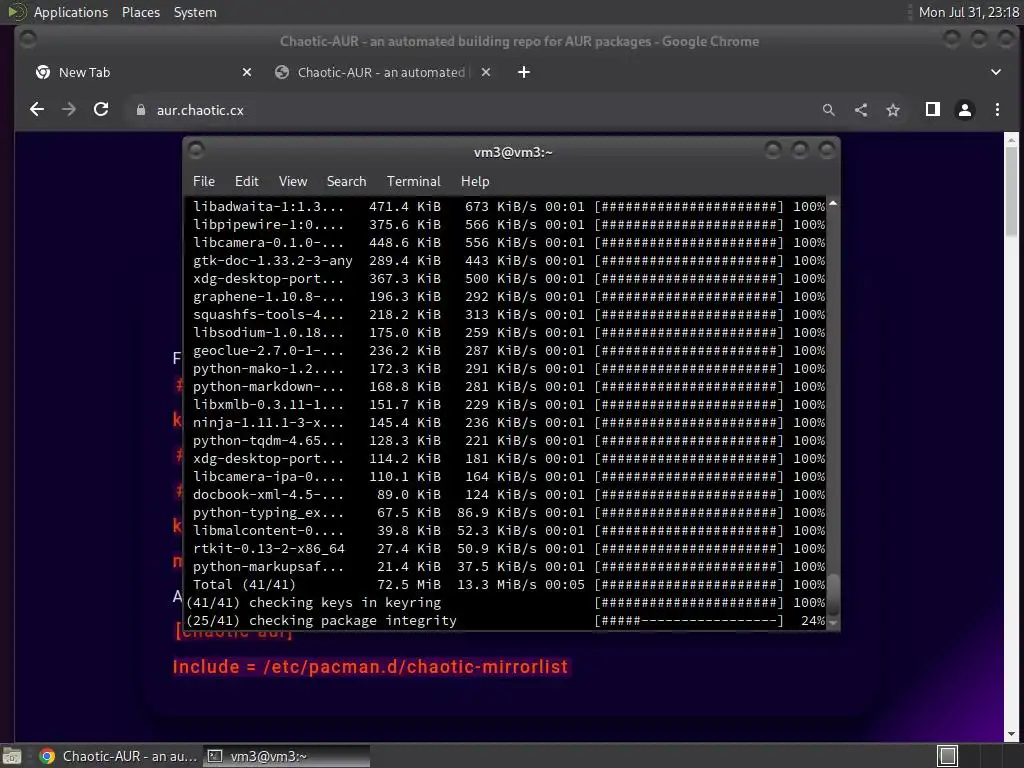Open Chrome's page search magnifier icon

[x=828, y=110]
